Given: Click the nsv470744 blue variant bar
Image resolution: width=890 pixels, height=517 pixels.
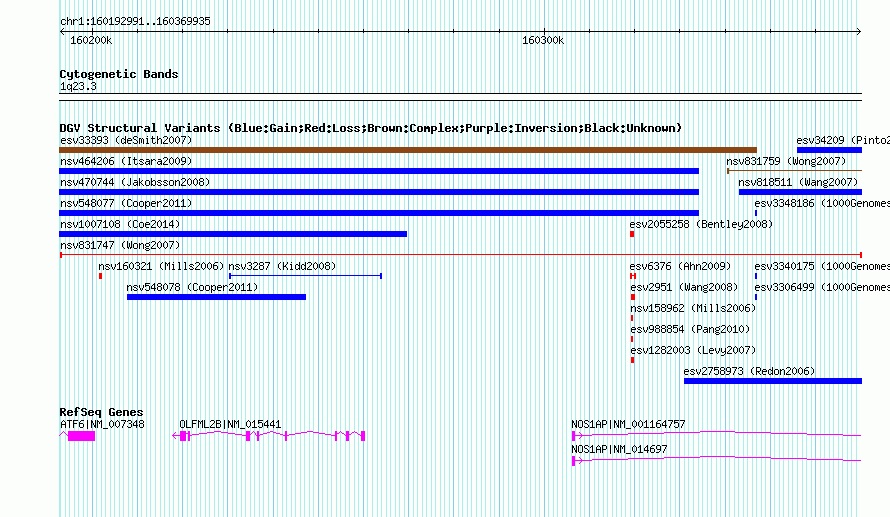Looking at the screenshot, I should pyautogui.click(x=379, y=192).
